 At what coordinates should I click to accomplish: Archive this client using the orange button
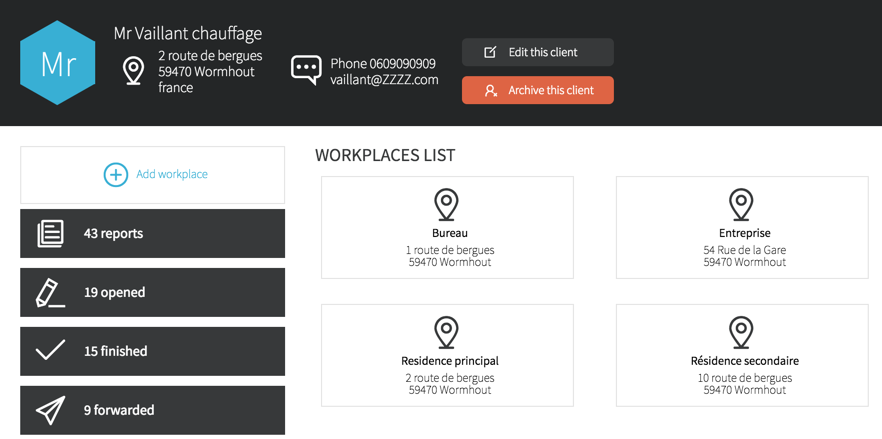pyautogui.click(x=538, y=90)
